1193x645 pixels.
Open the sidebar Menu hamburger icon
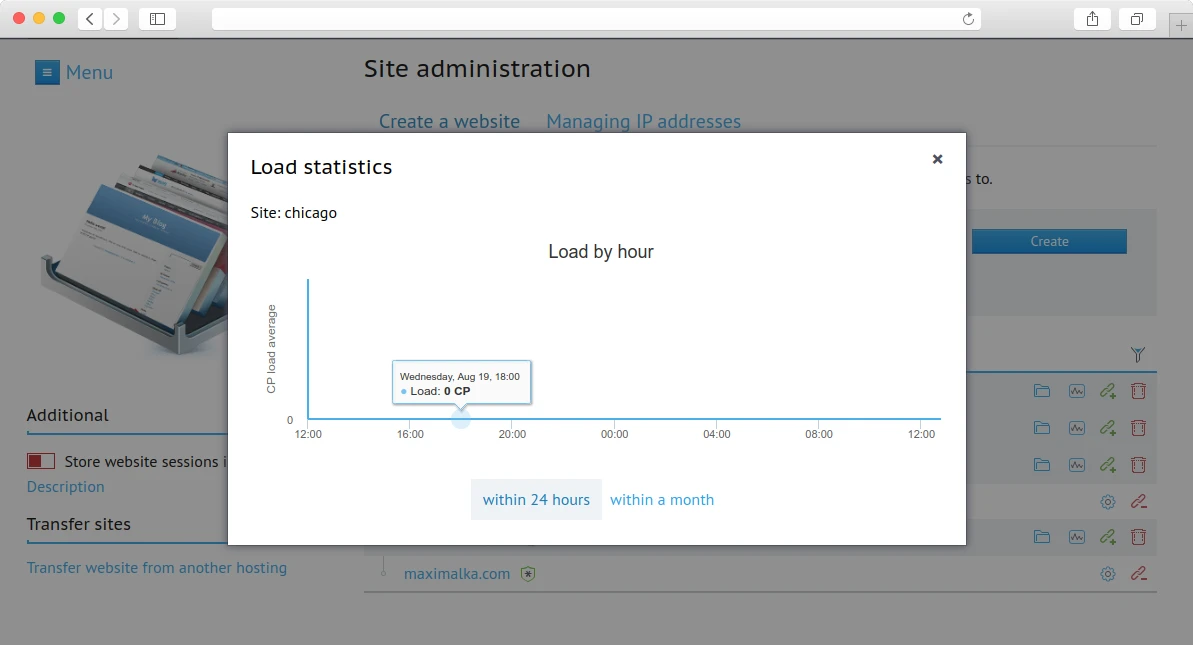[47, 71]
